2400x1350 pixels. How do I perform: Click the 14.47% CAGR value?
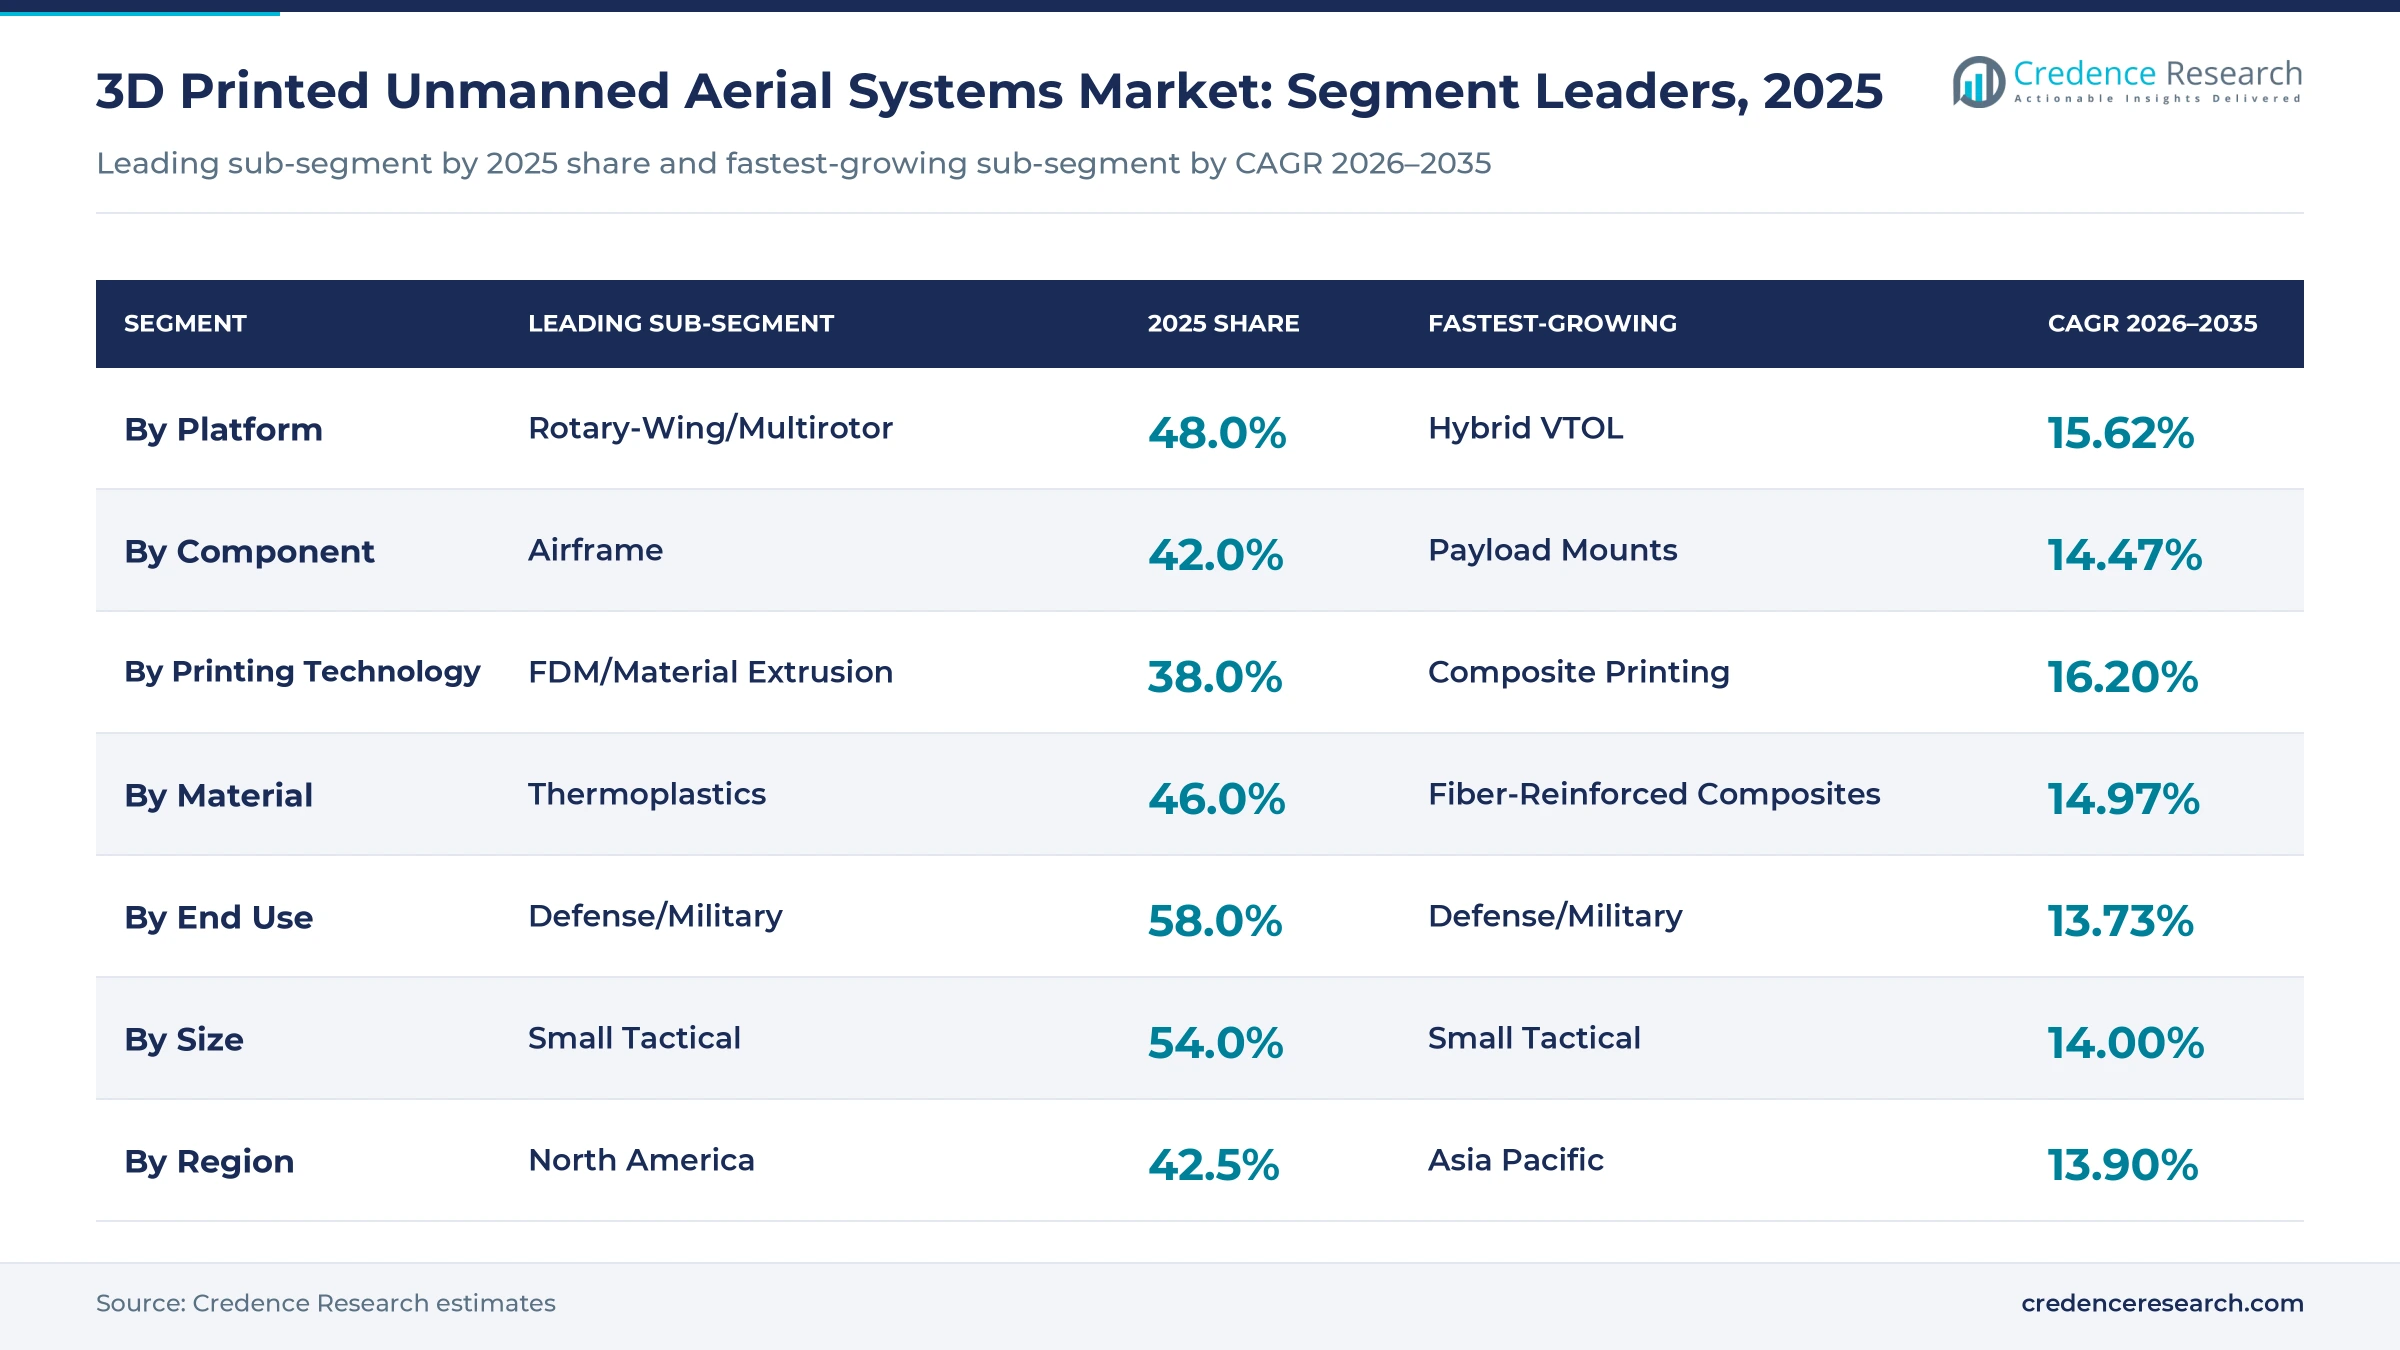(x=2124, y=555)
